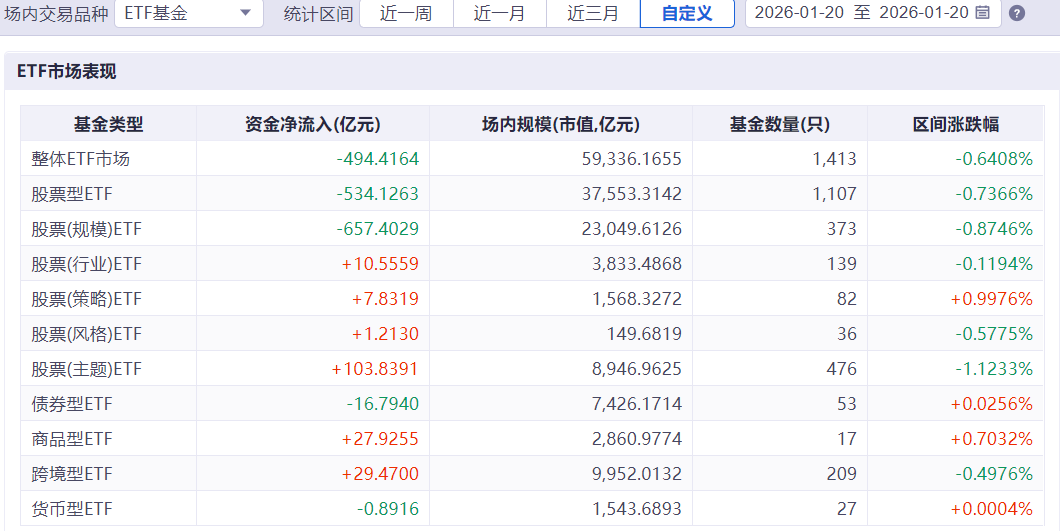Viewport: 1060px width, 531px height.
Task: Click market size value 23,049.6126
Action: click(x=631, y=229)
